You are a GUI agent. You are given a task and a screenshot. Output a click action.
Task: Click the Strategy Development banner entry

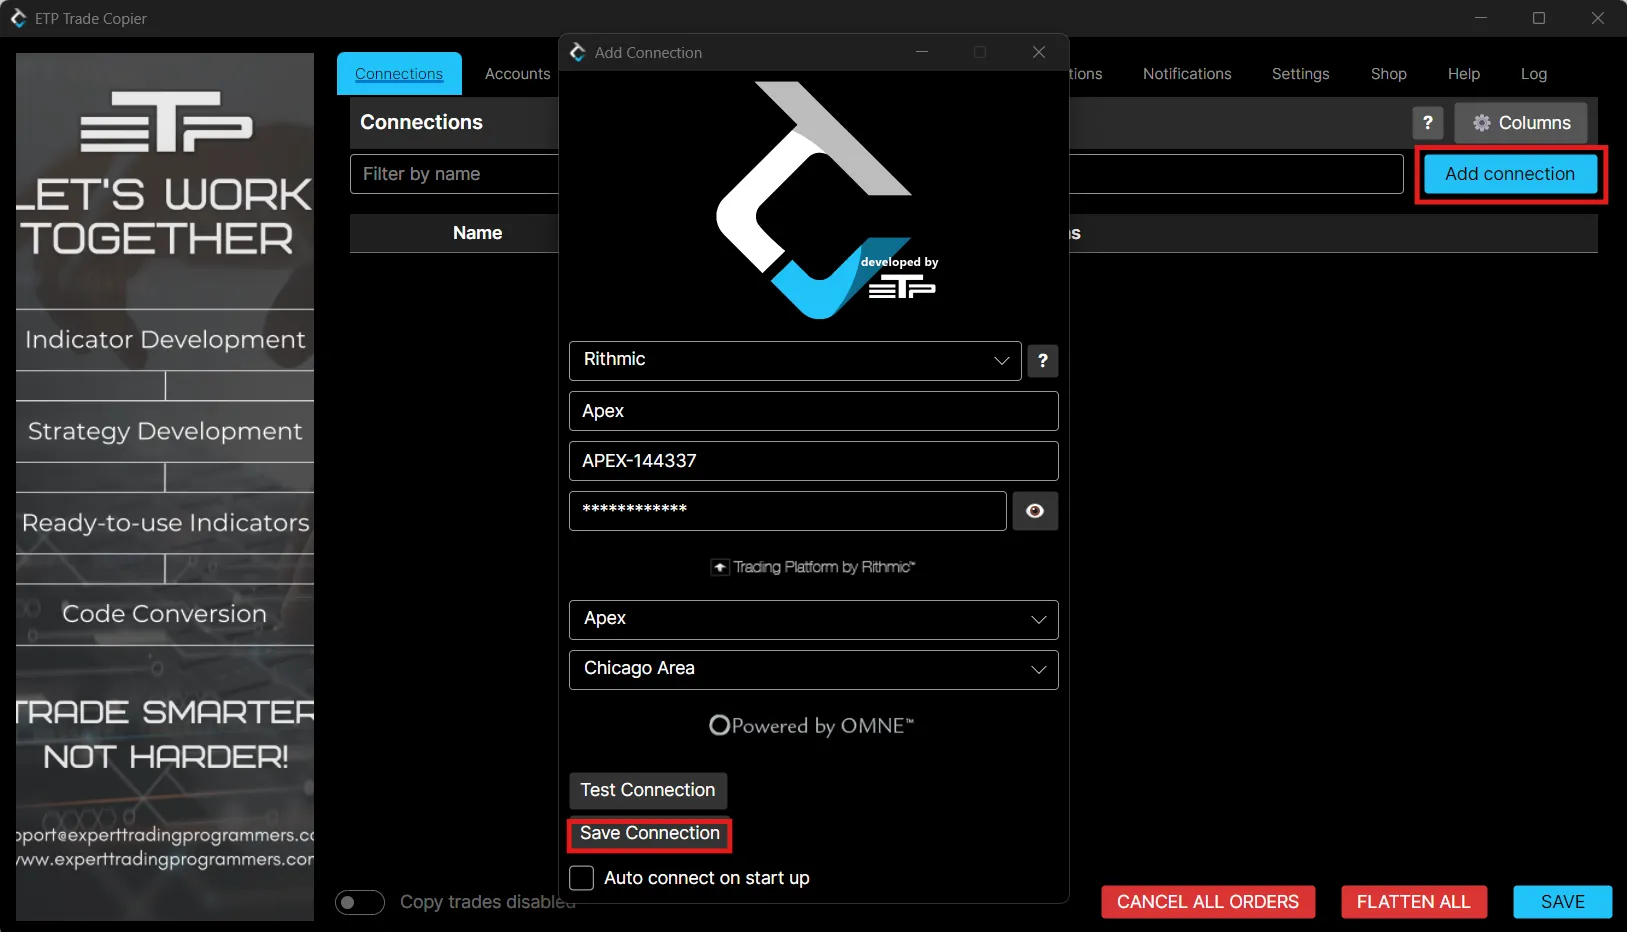click(x=165, y=431)
